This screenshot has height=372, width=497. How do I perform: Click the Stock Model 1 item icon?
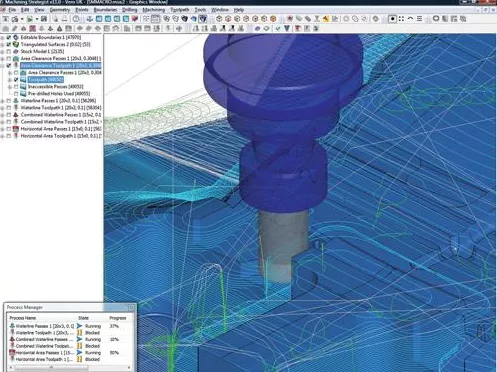16,51
